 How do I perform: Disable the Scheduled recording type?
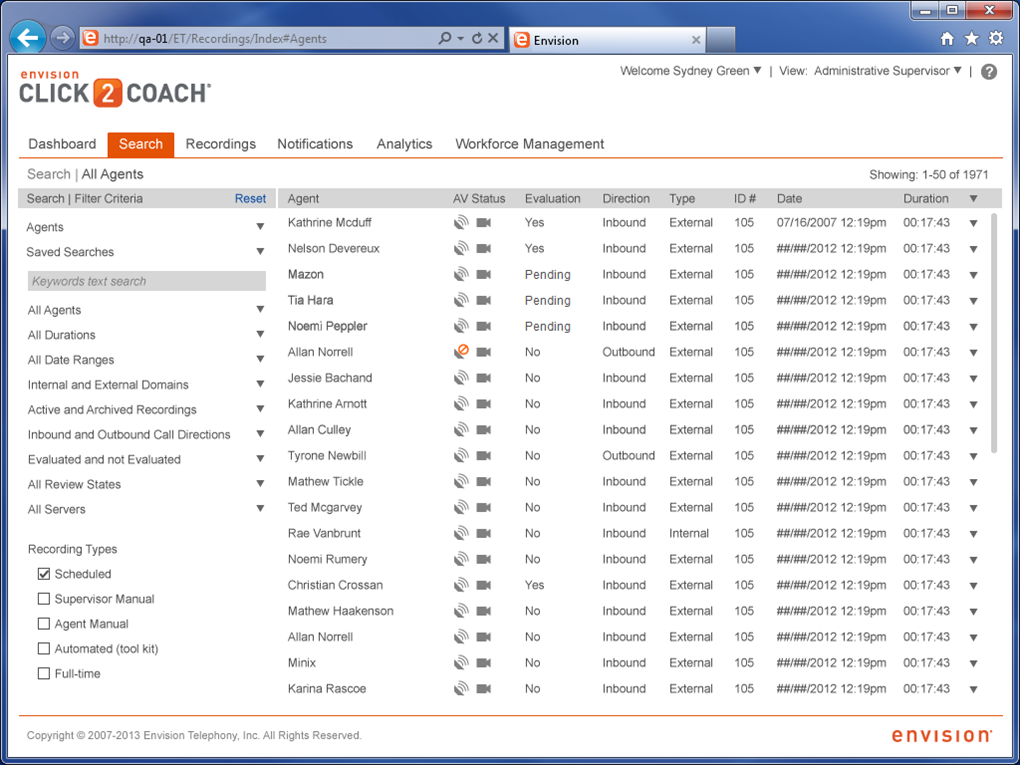(44, 573)
